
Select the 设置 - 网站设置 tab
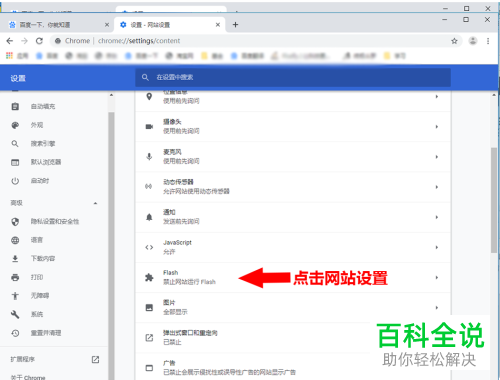[170, 25]
